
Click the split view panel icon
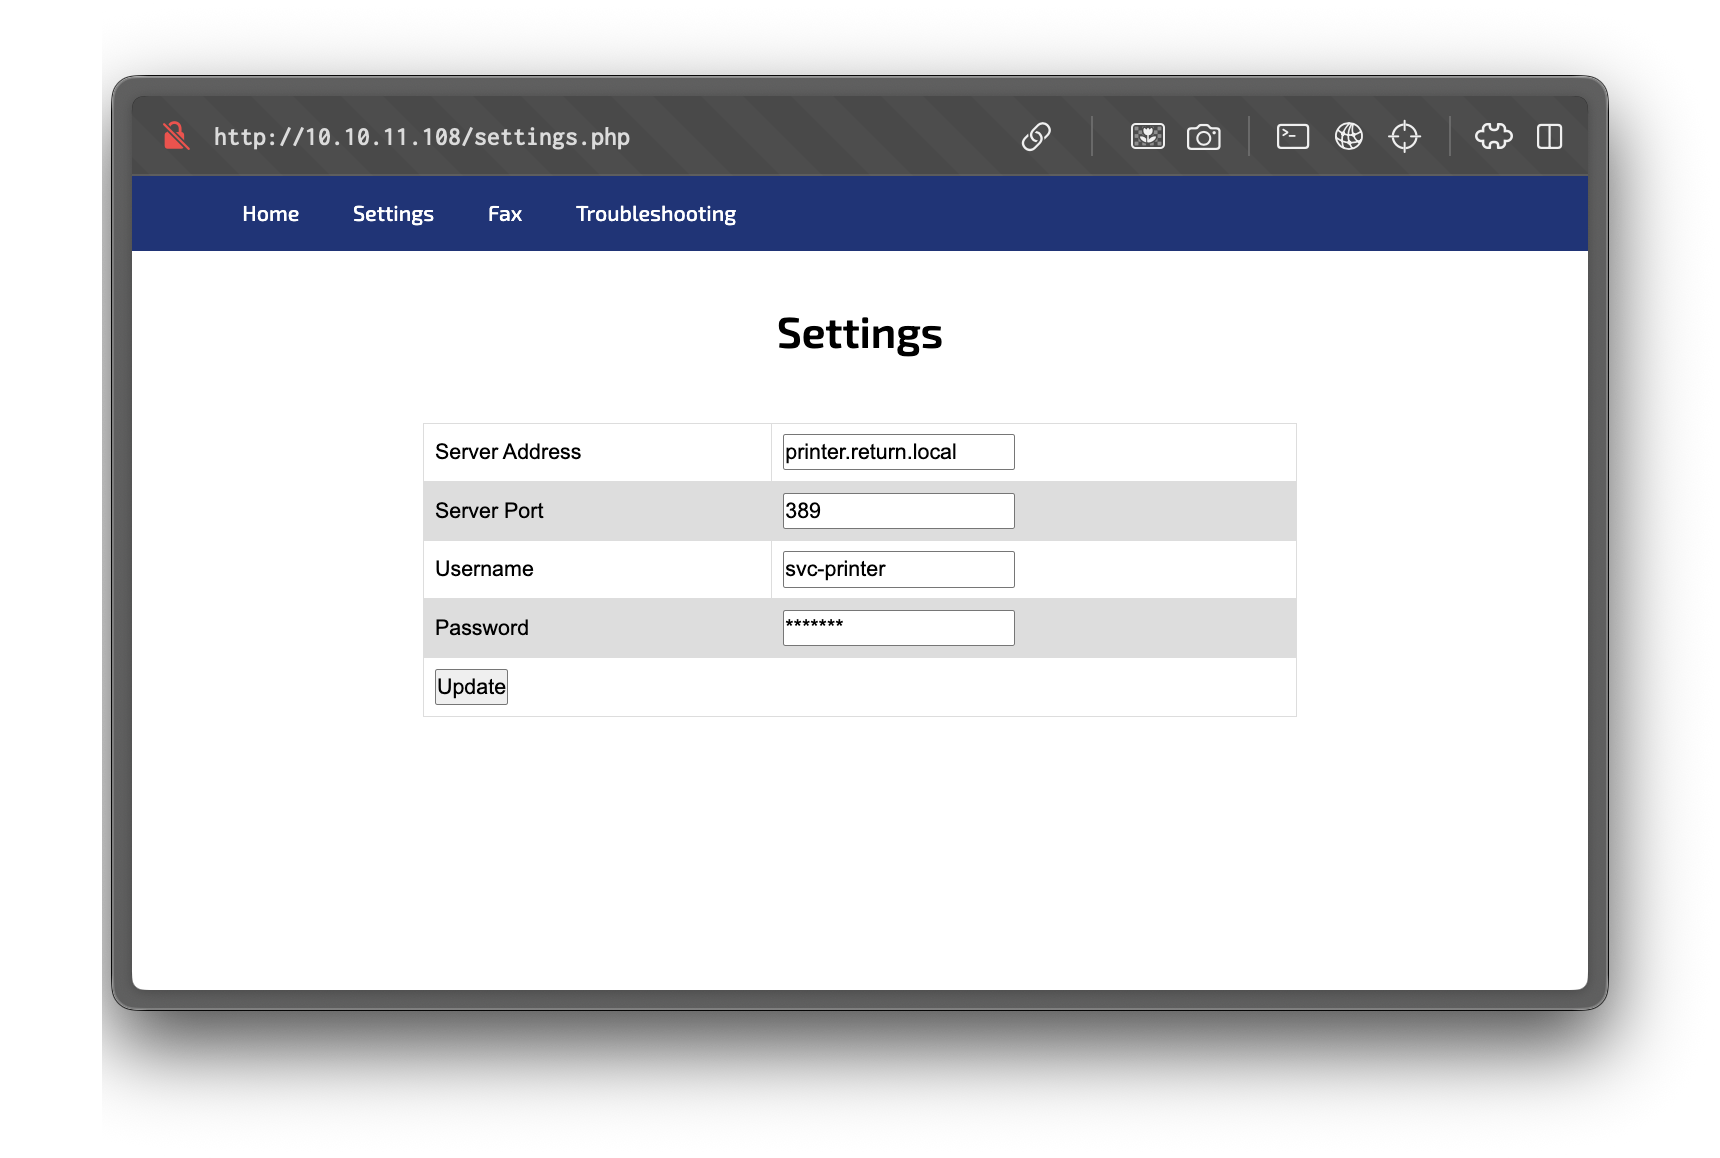point(1549,136)
